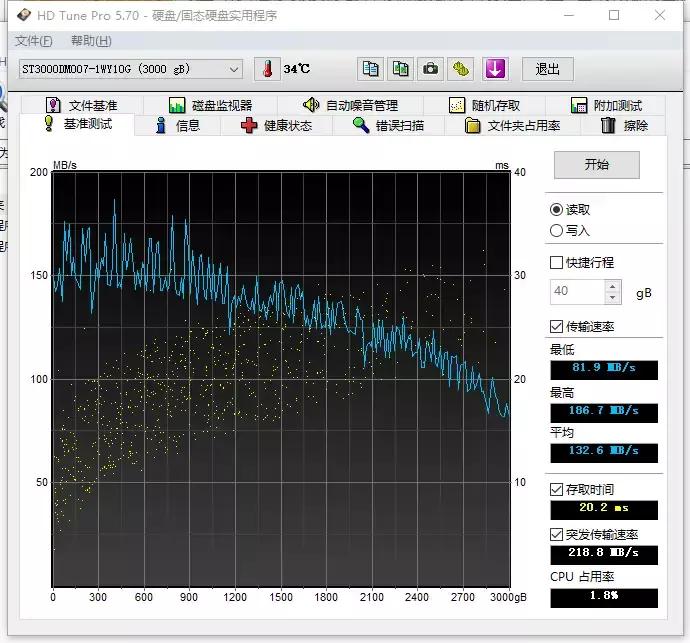Screen dimensions: 690x643
Task: Switch to the 健康状态 tab
Action: 276,125
